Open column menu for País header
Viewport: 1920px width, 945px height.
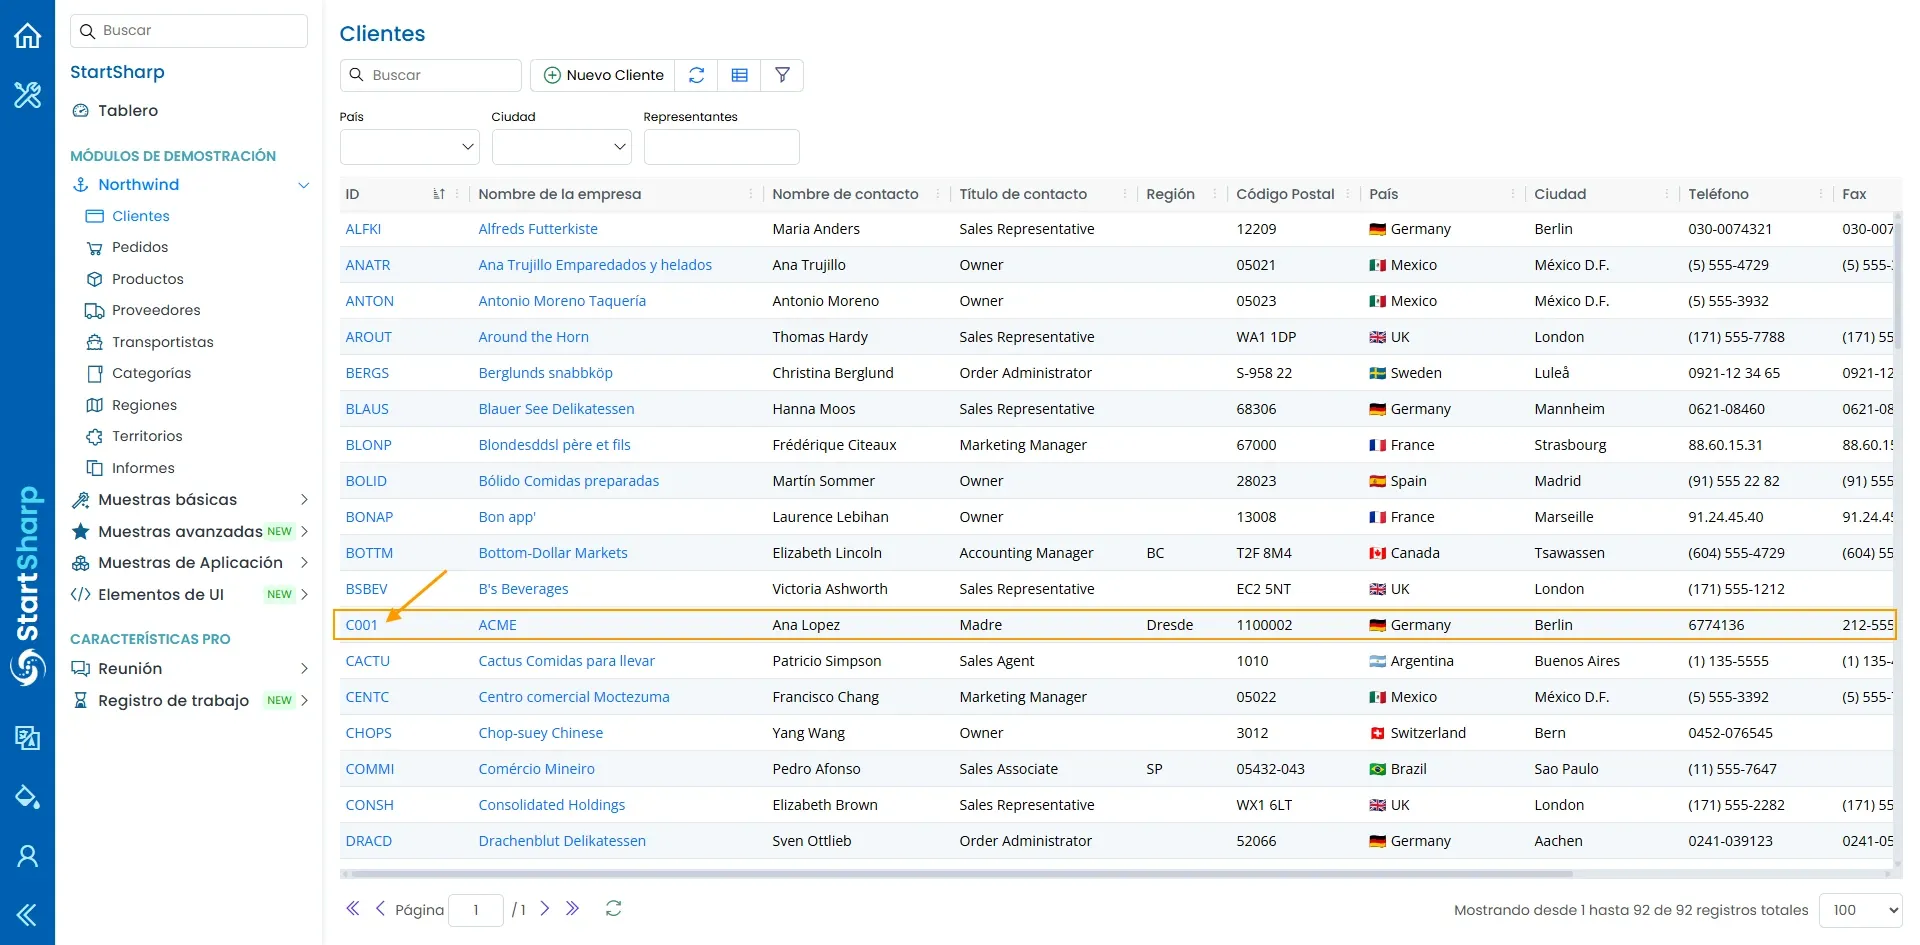[1513, 194]
